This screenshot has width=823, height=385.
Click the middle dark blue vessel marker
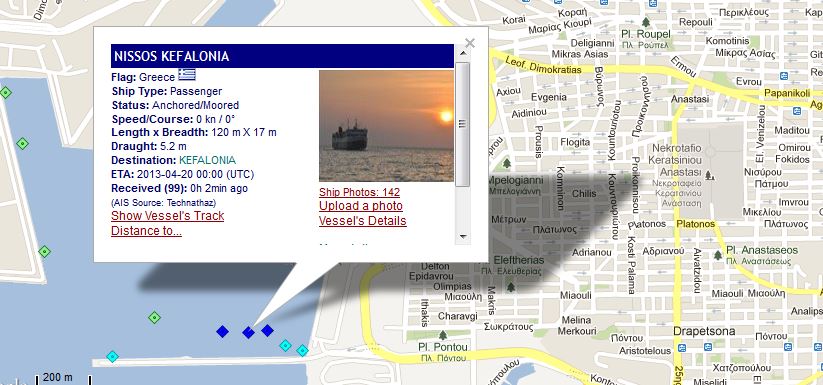coord(248,333)
